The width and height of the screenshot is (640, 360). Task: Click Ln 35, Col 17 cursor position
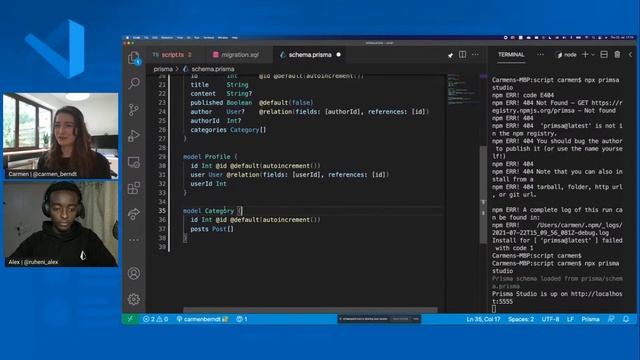coord(483,319)
